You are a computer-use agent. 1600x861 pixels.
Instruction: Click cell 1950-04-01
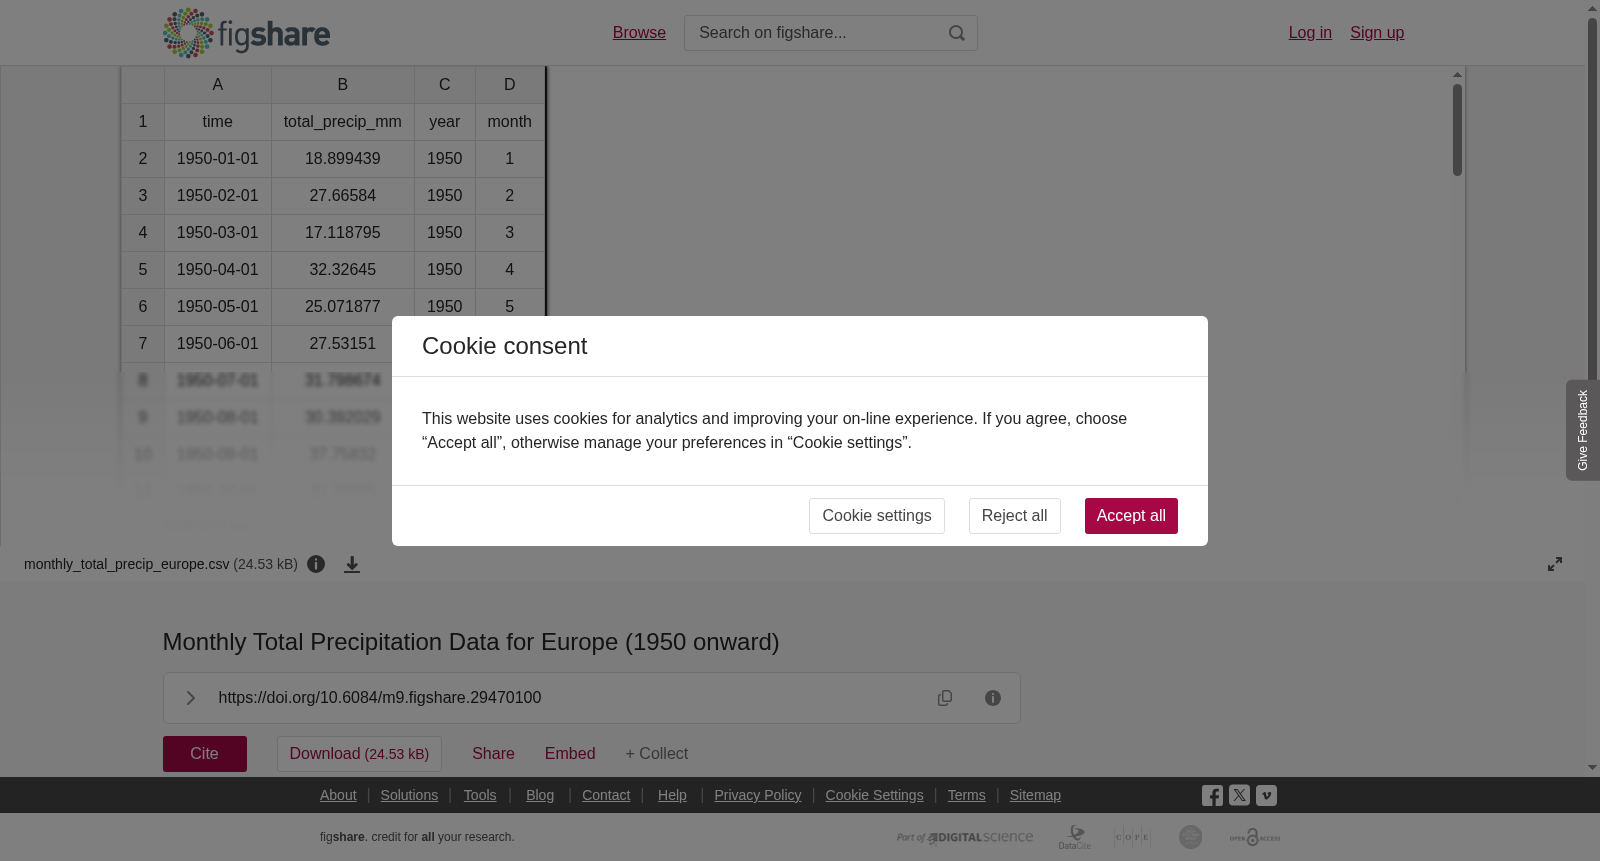point(218,270)
